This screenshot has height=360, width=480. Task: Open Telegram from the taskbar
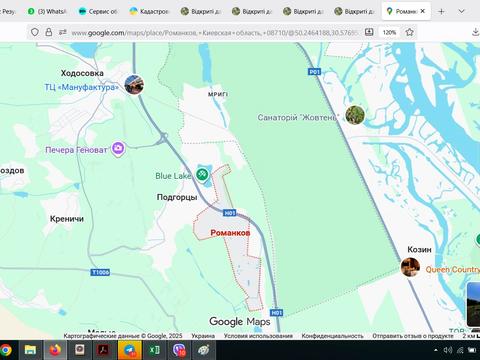(130, 350)
